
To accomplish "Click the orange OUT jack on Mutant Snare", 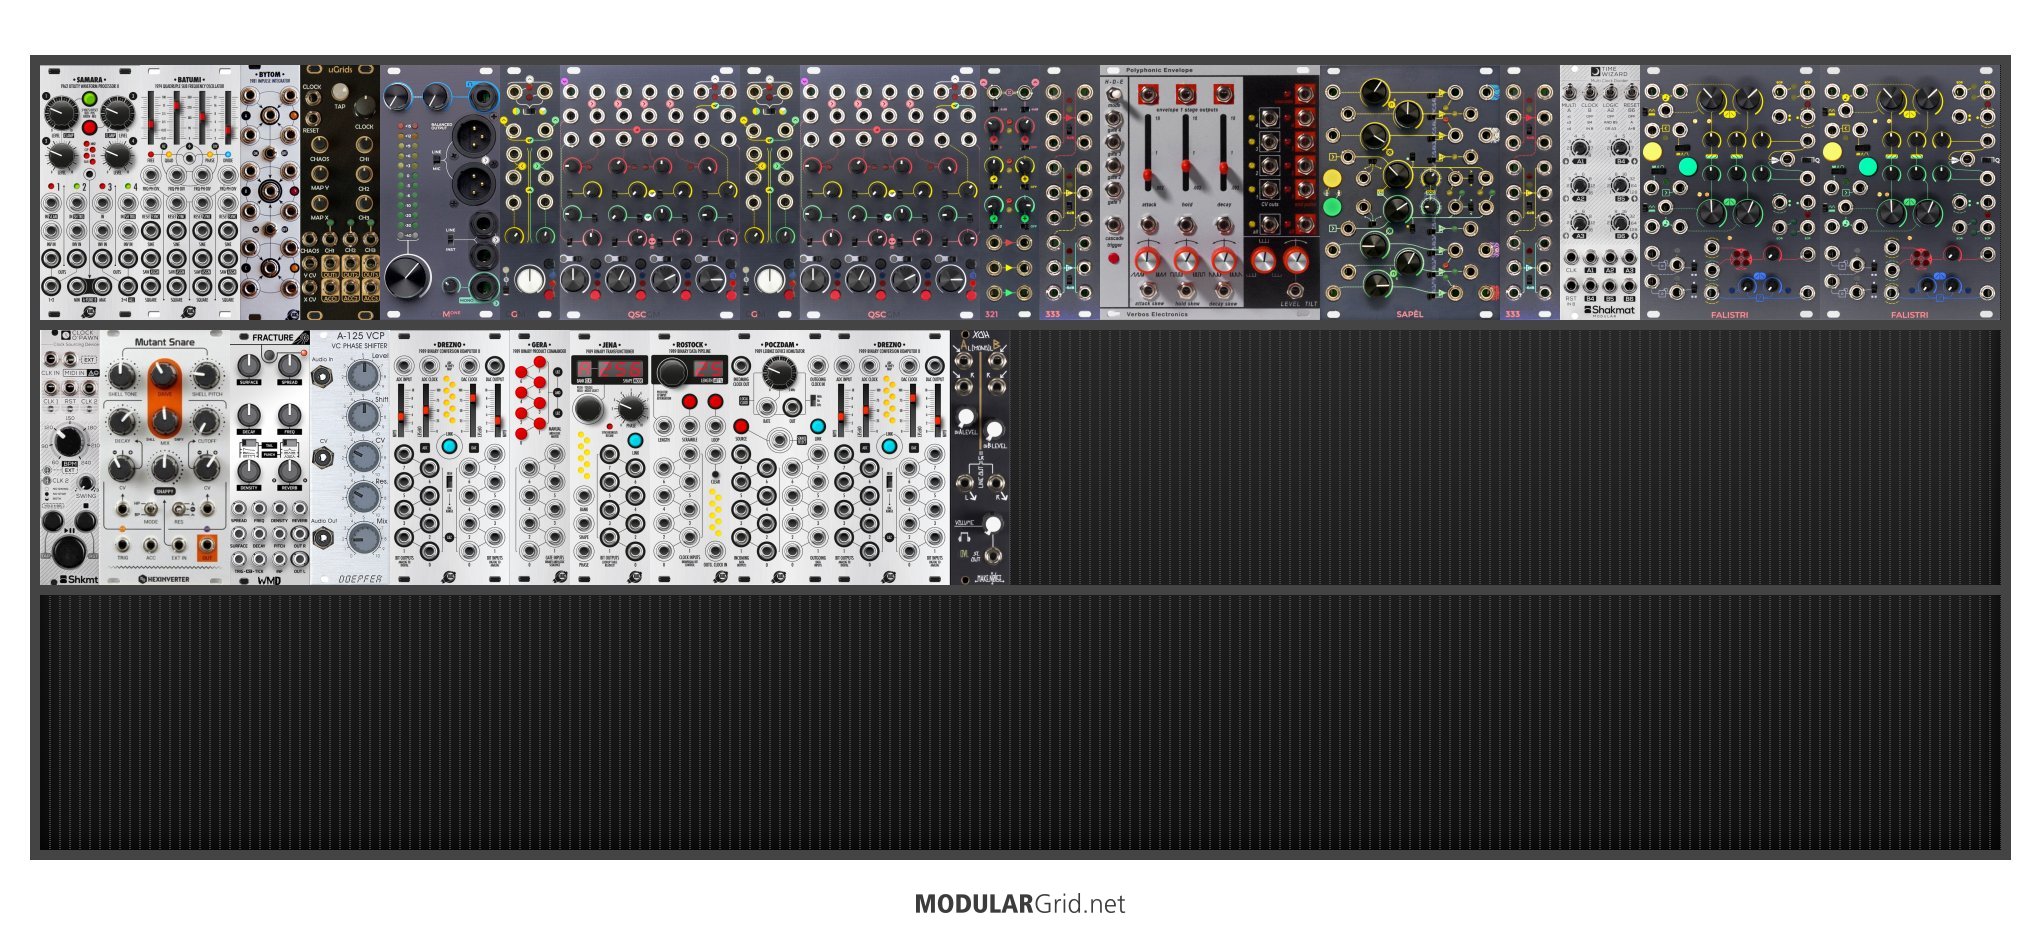I will coord(207,546).
